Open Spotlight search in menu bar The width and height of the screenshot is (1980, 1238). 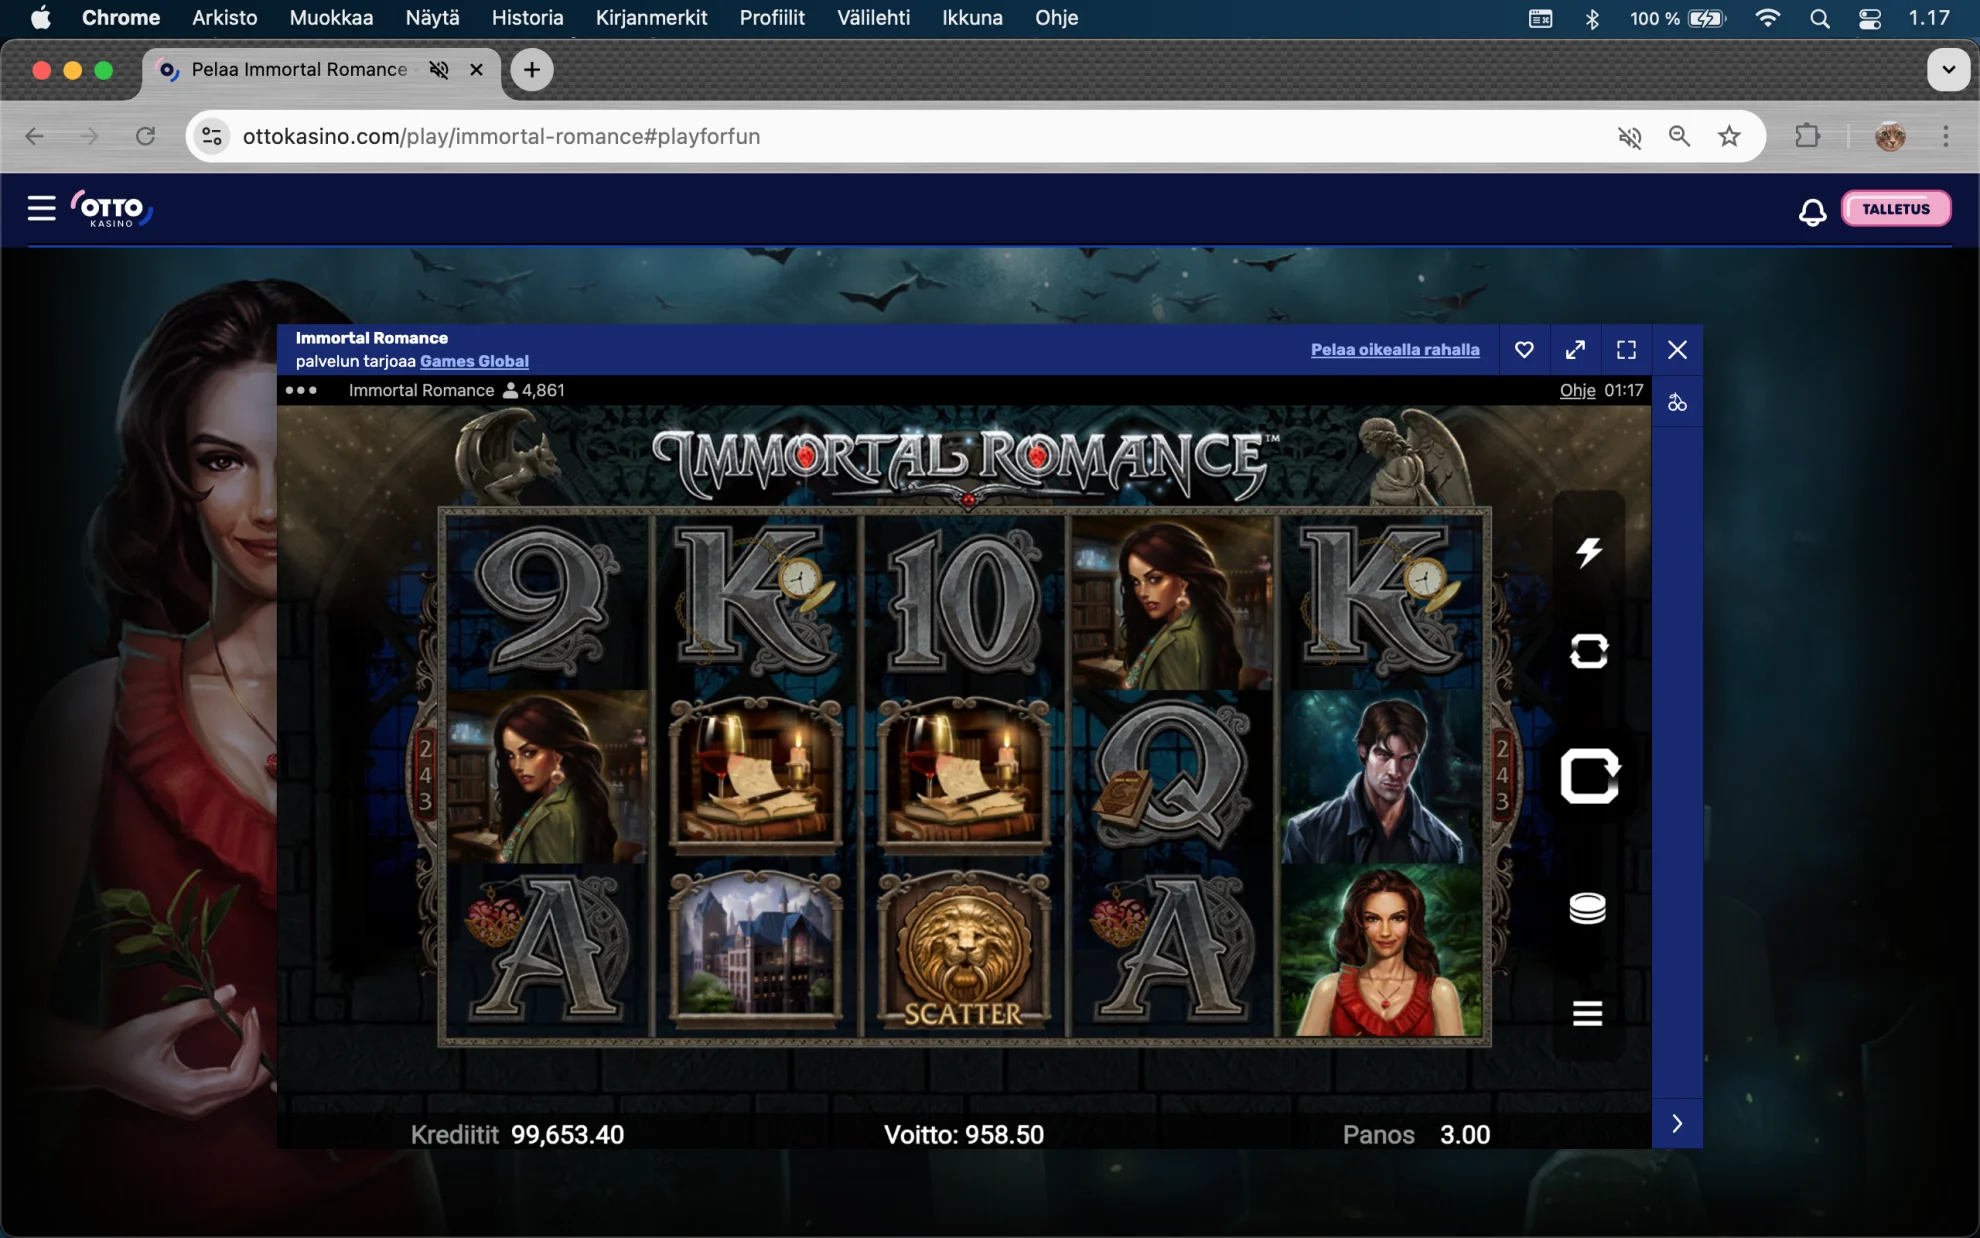click(1819, 18)
